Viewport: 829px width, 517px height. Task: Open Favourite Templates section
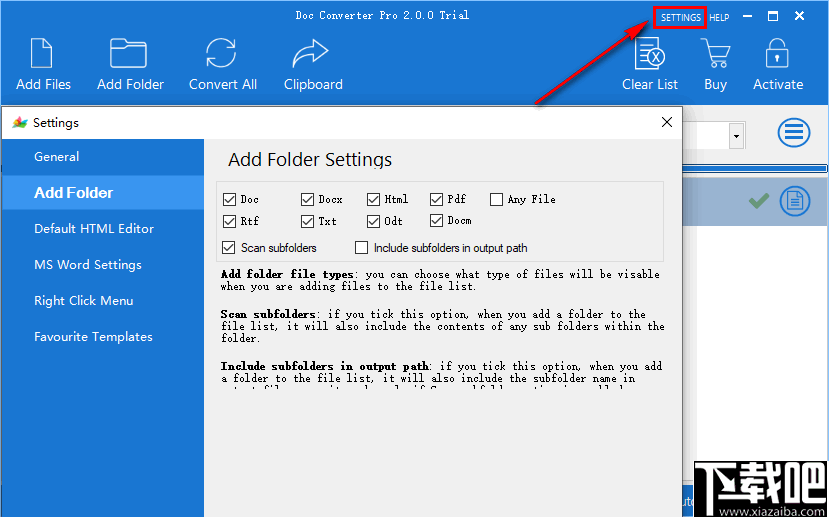[x=103, y=337]
